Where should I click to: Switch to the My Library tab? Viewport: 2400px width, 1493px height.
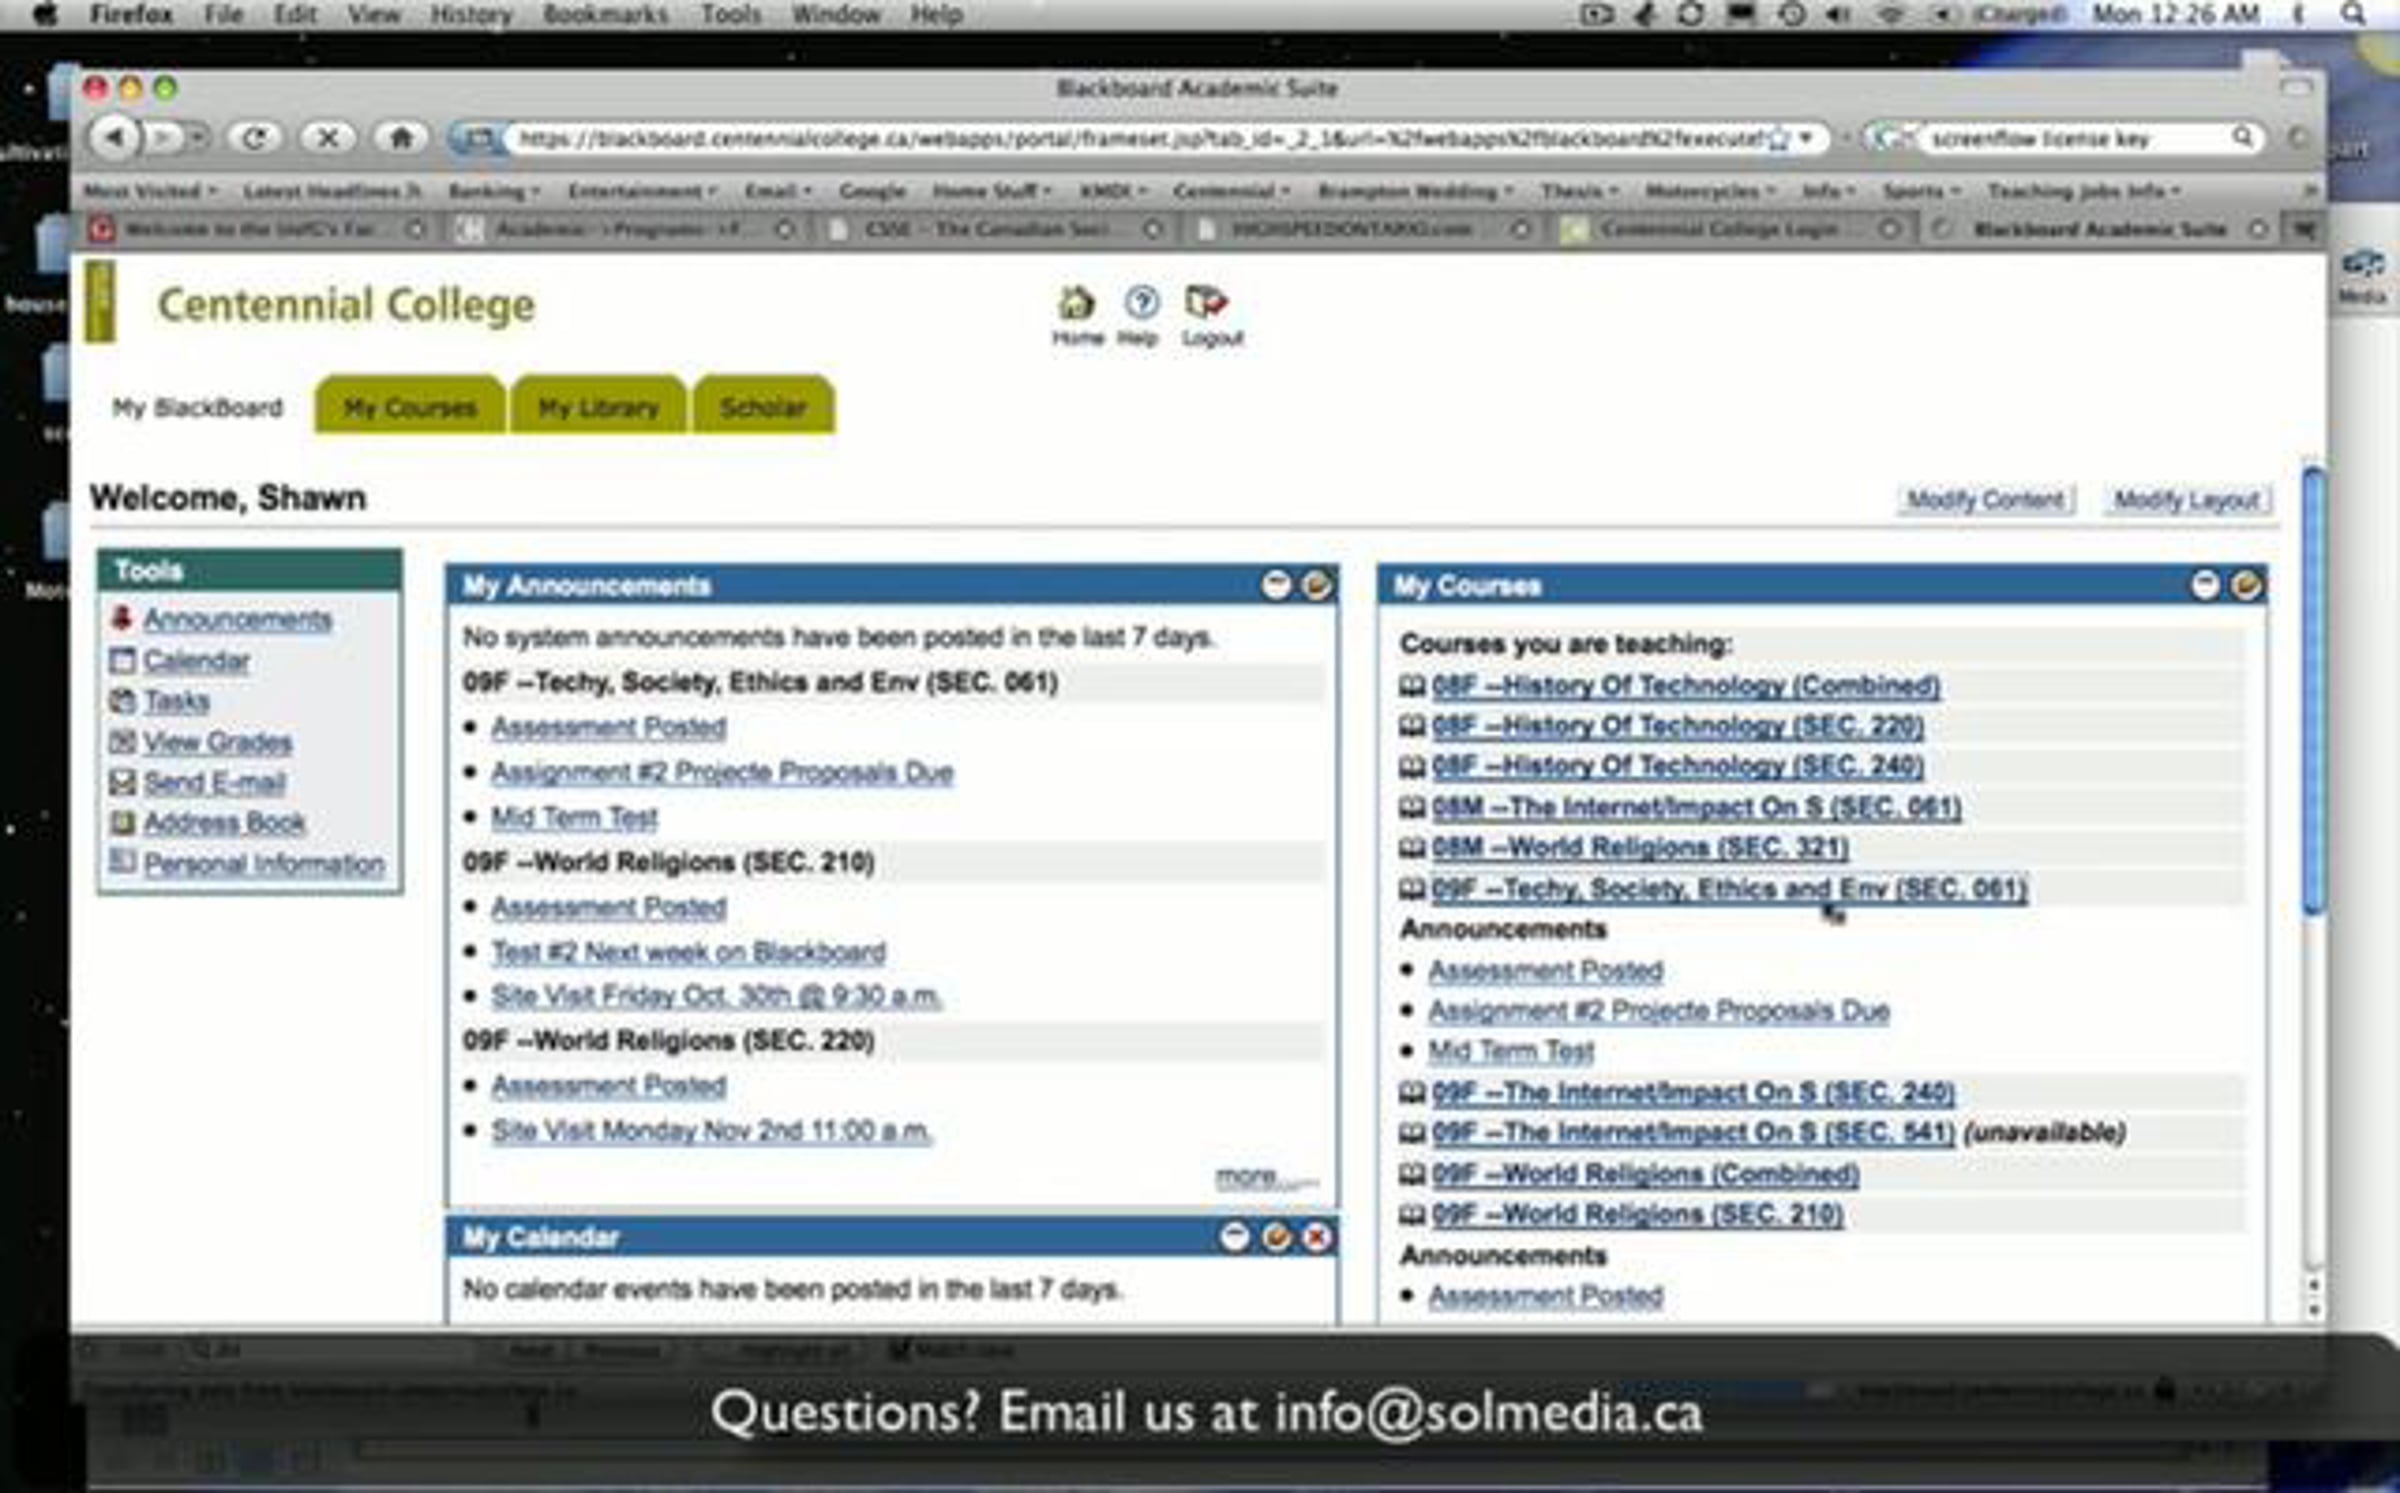[x=599, y=406]
